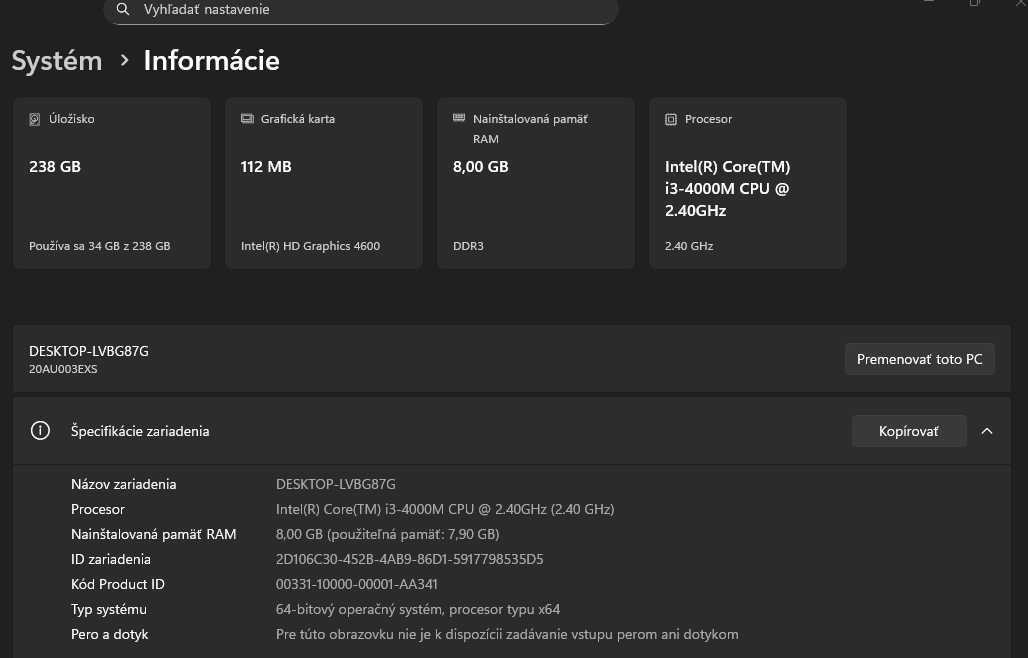Click the processor value Intel(R) Core(TM) i3-4000M in the specs list
This screenshot has height=658, width=1028.
(445, 509)
